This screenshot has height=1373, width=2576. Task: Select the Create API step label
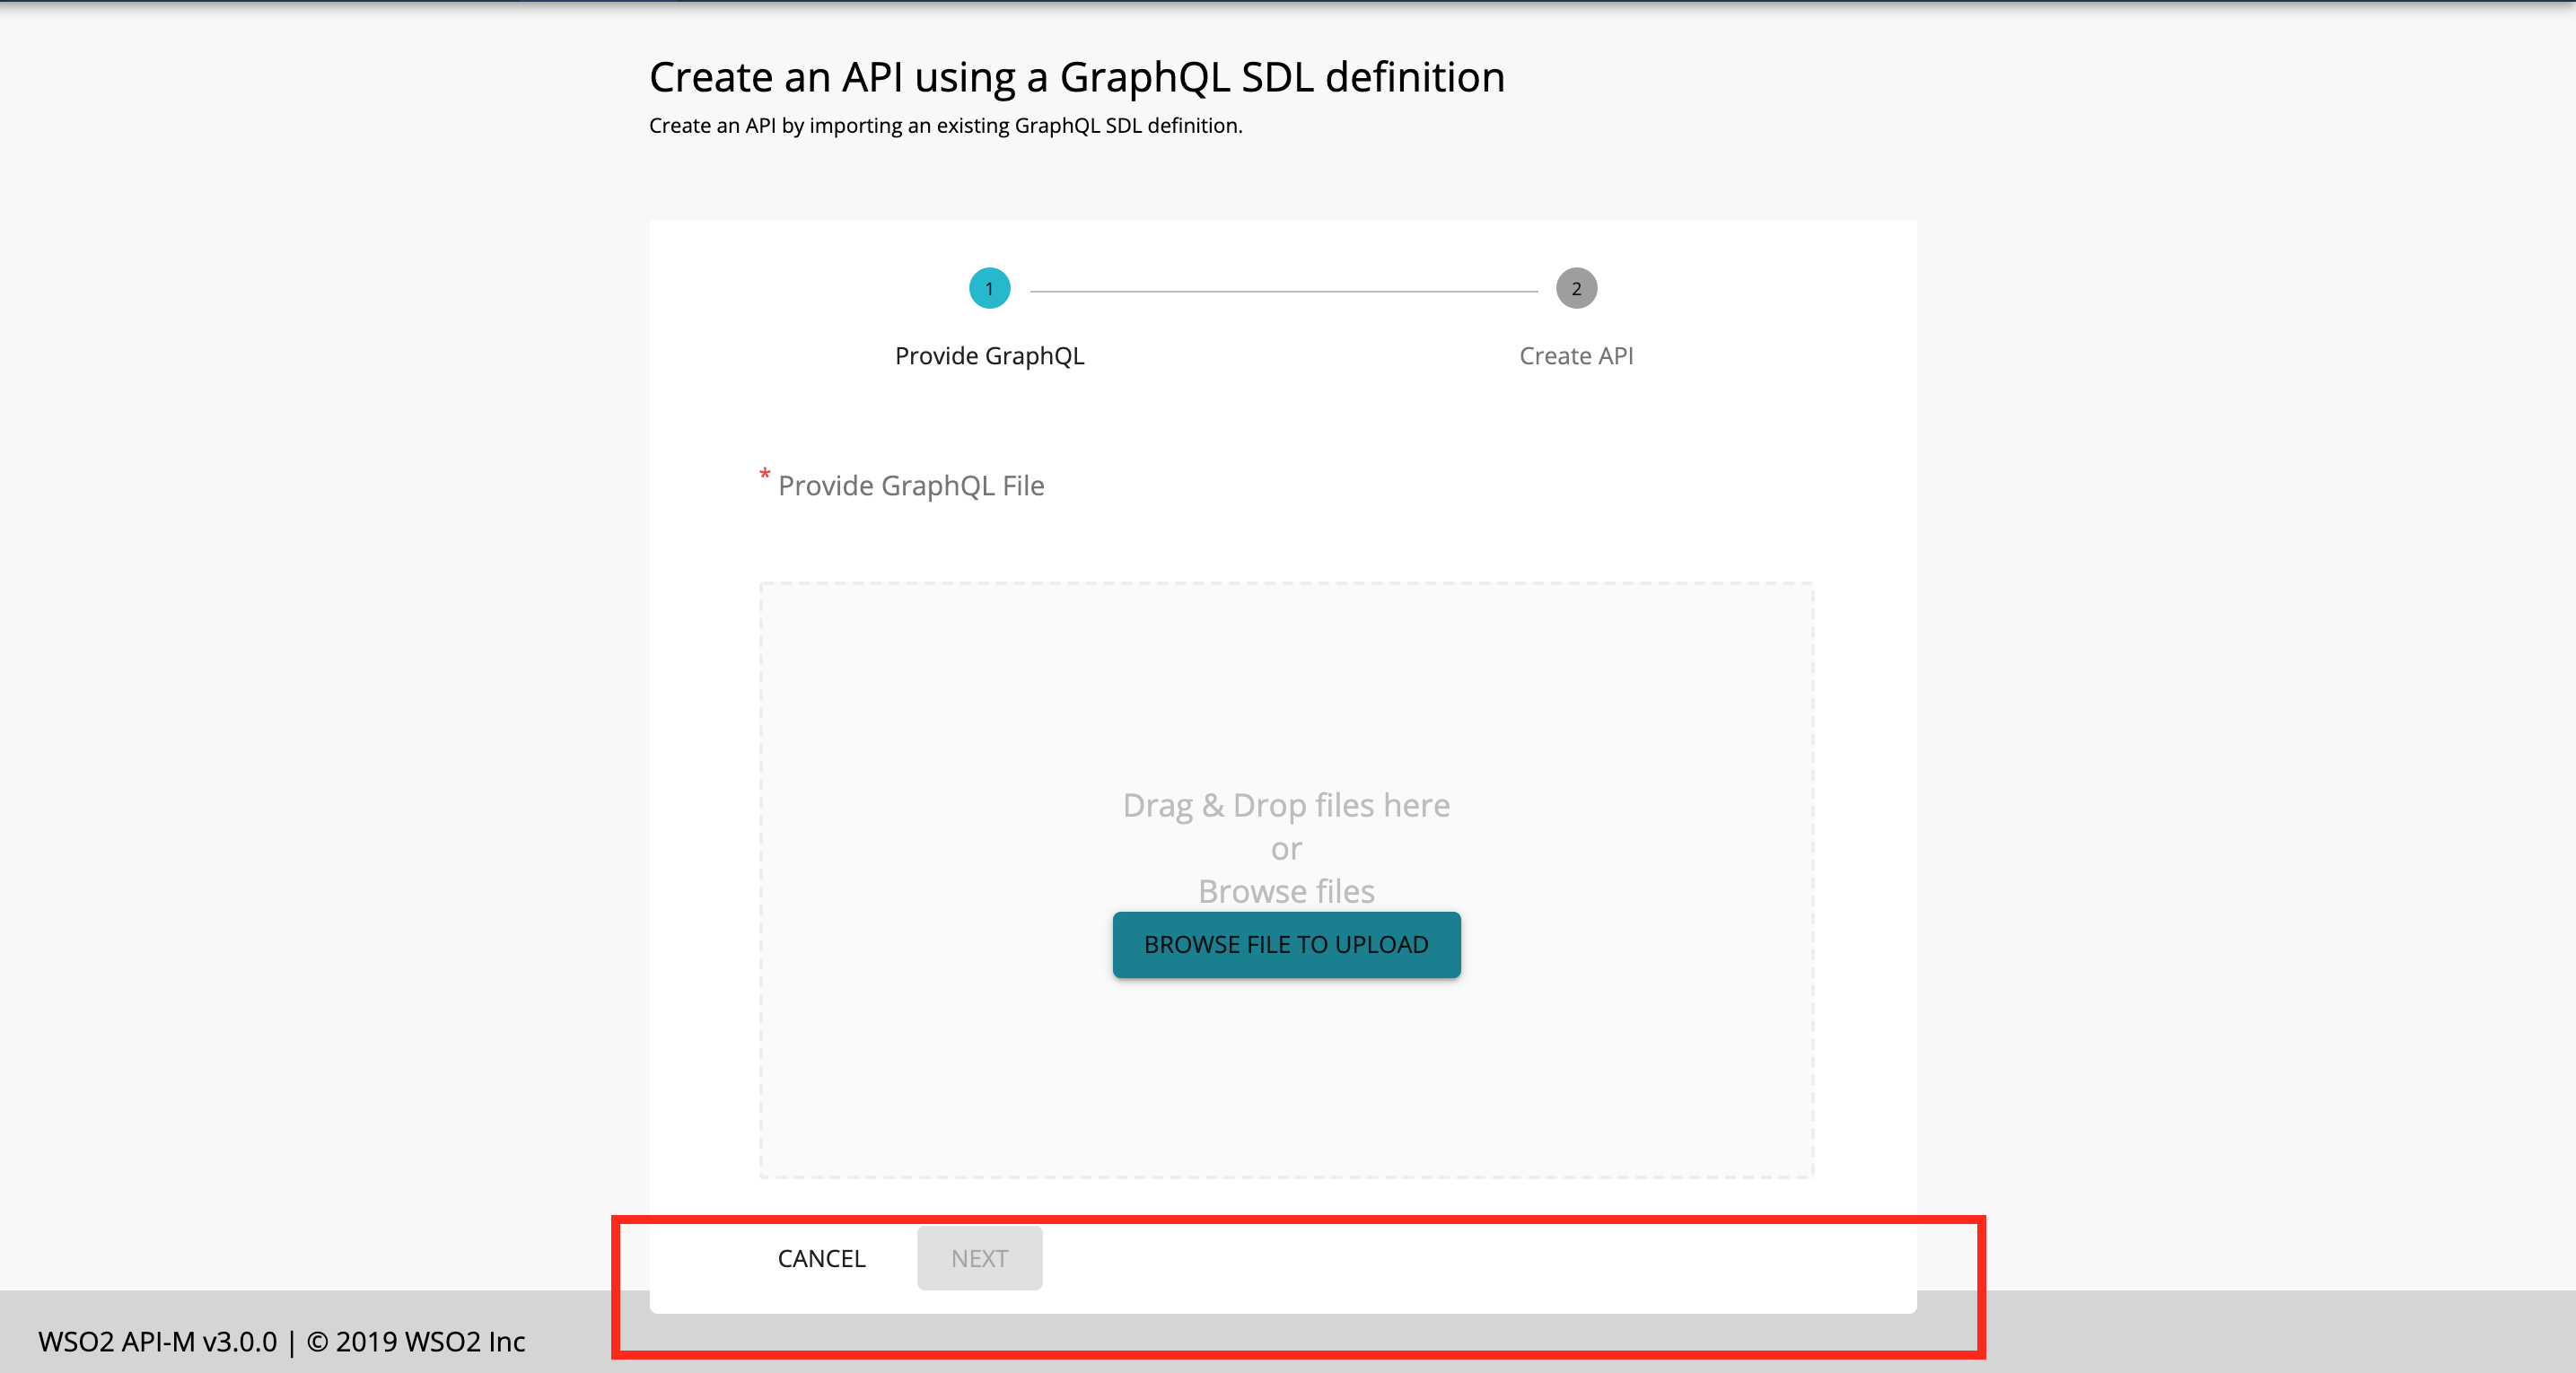1575,355
